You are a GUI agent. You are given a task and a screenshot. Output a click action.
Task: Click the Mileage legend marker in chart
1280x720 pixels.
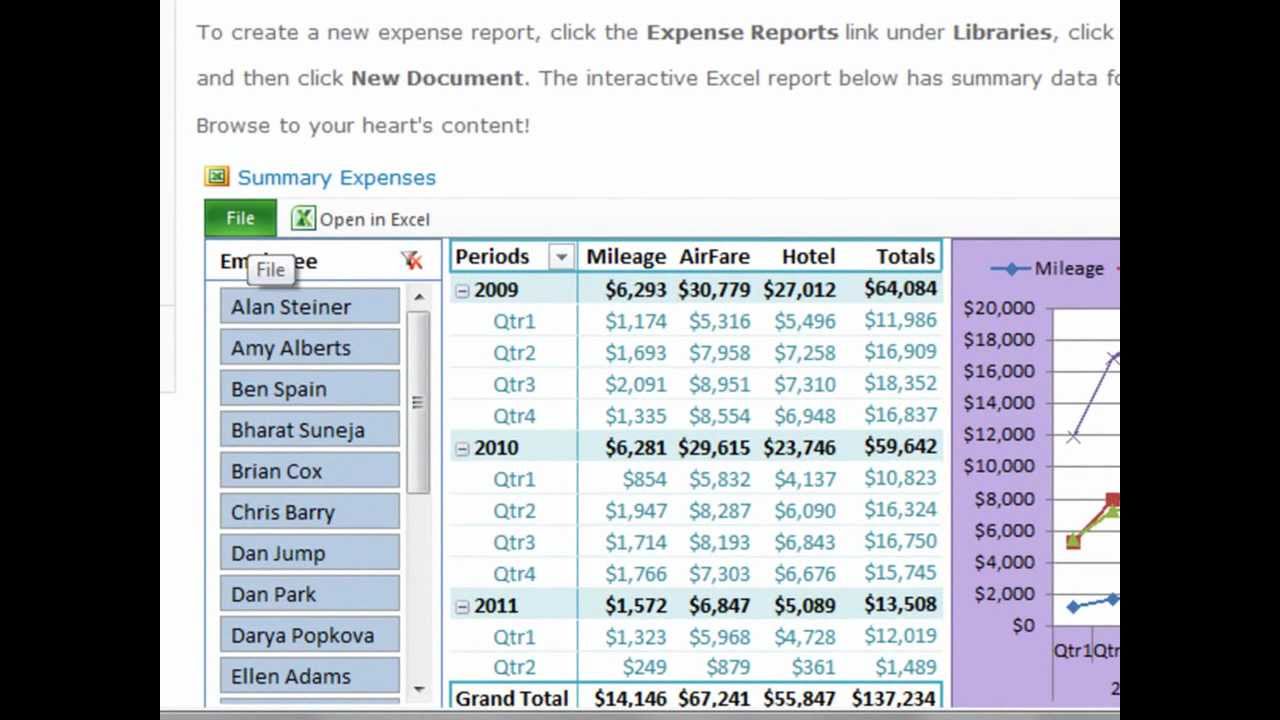[1012, 268]
